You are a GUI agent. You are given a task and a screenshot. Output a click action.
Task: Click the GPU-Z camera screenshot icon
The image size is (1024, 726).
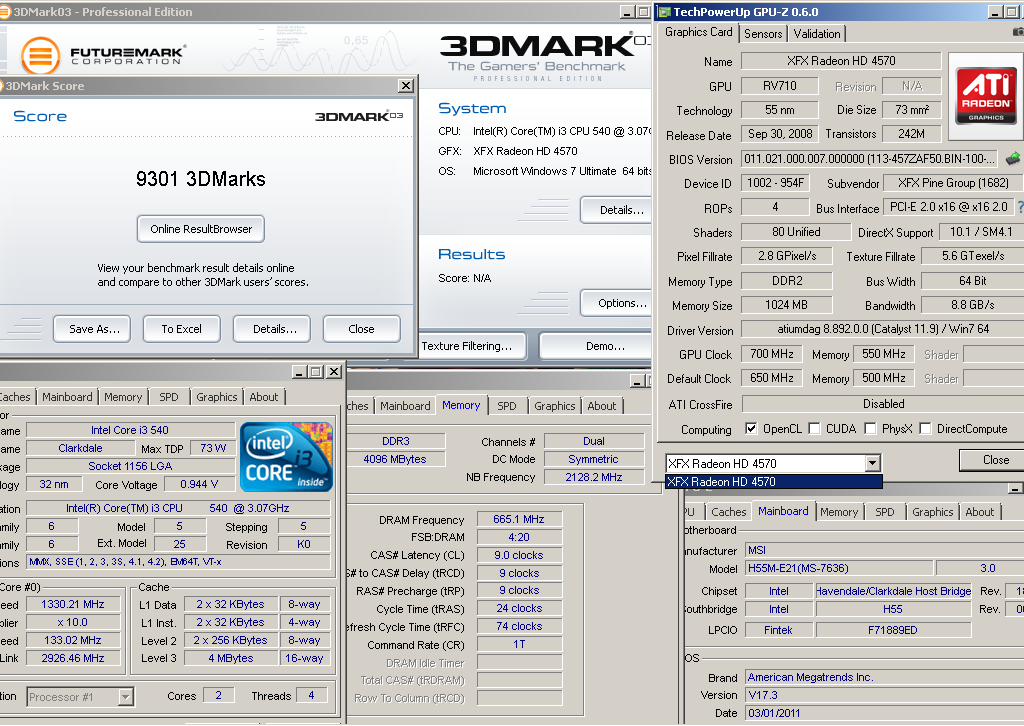(1018, 31)
